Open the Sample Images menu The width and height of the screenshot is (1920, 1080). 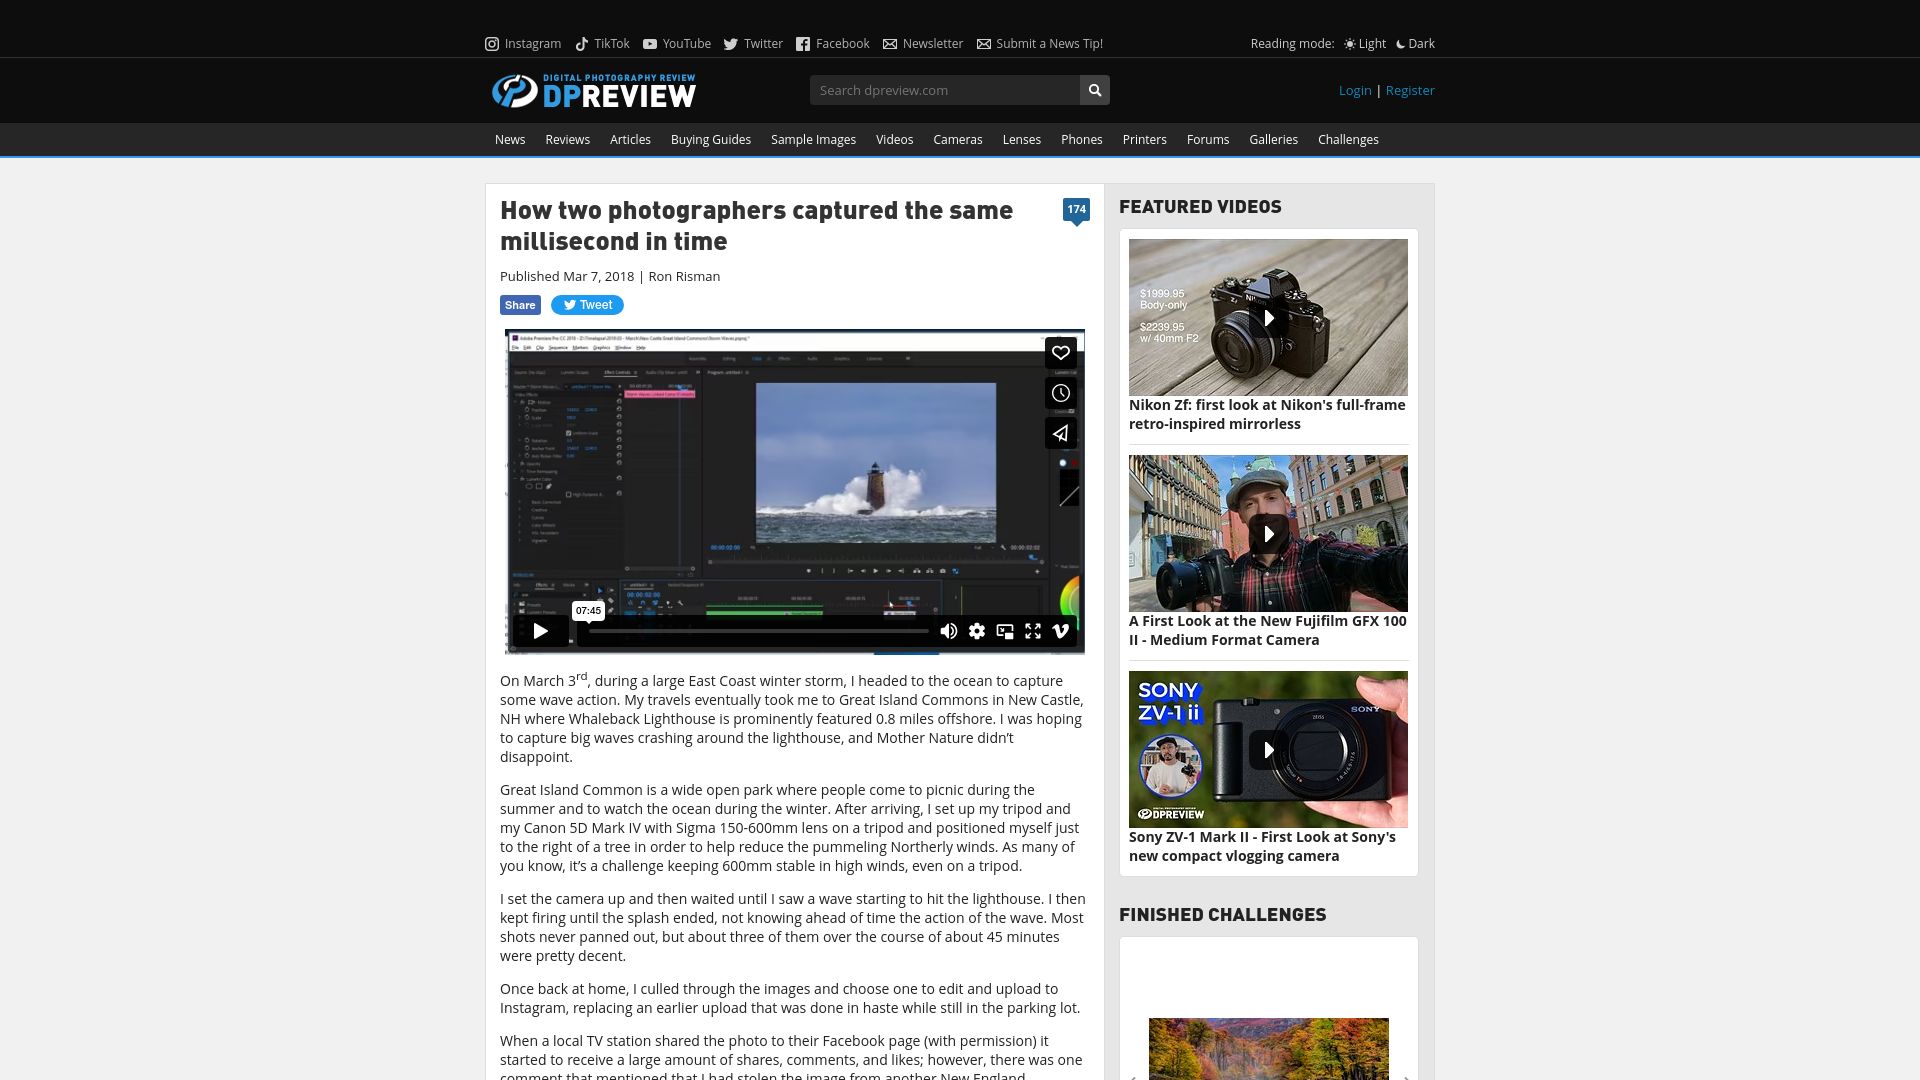[813, 140]
